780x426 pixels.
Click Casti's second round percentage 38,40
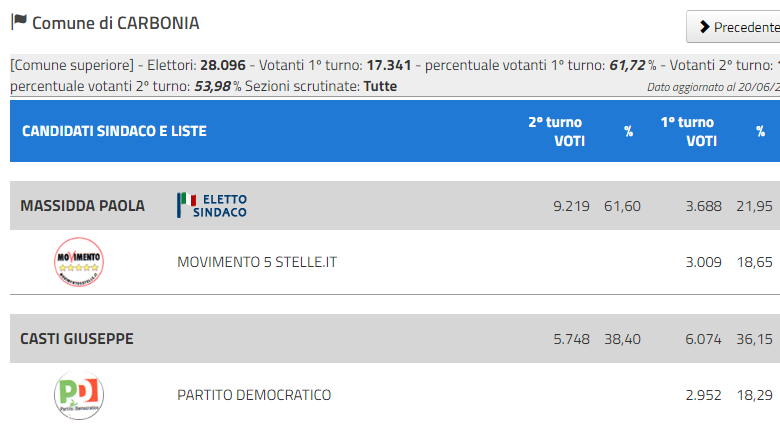click(622, 339)
